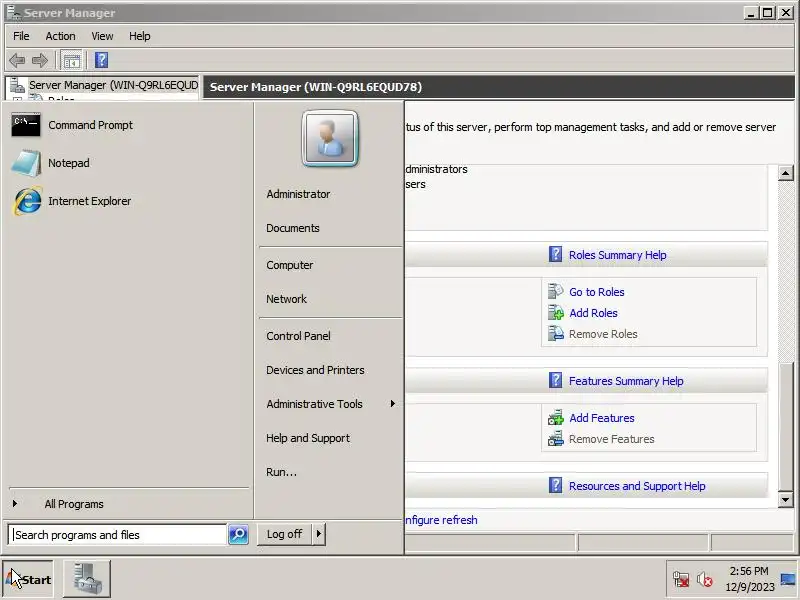Expand Administrative Tools submenu arrow

[x=392, y=404]
